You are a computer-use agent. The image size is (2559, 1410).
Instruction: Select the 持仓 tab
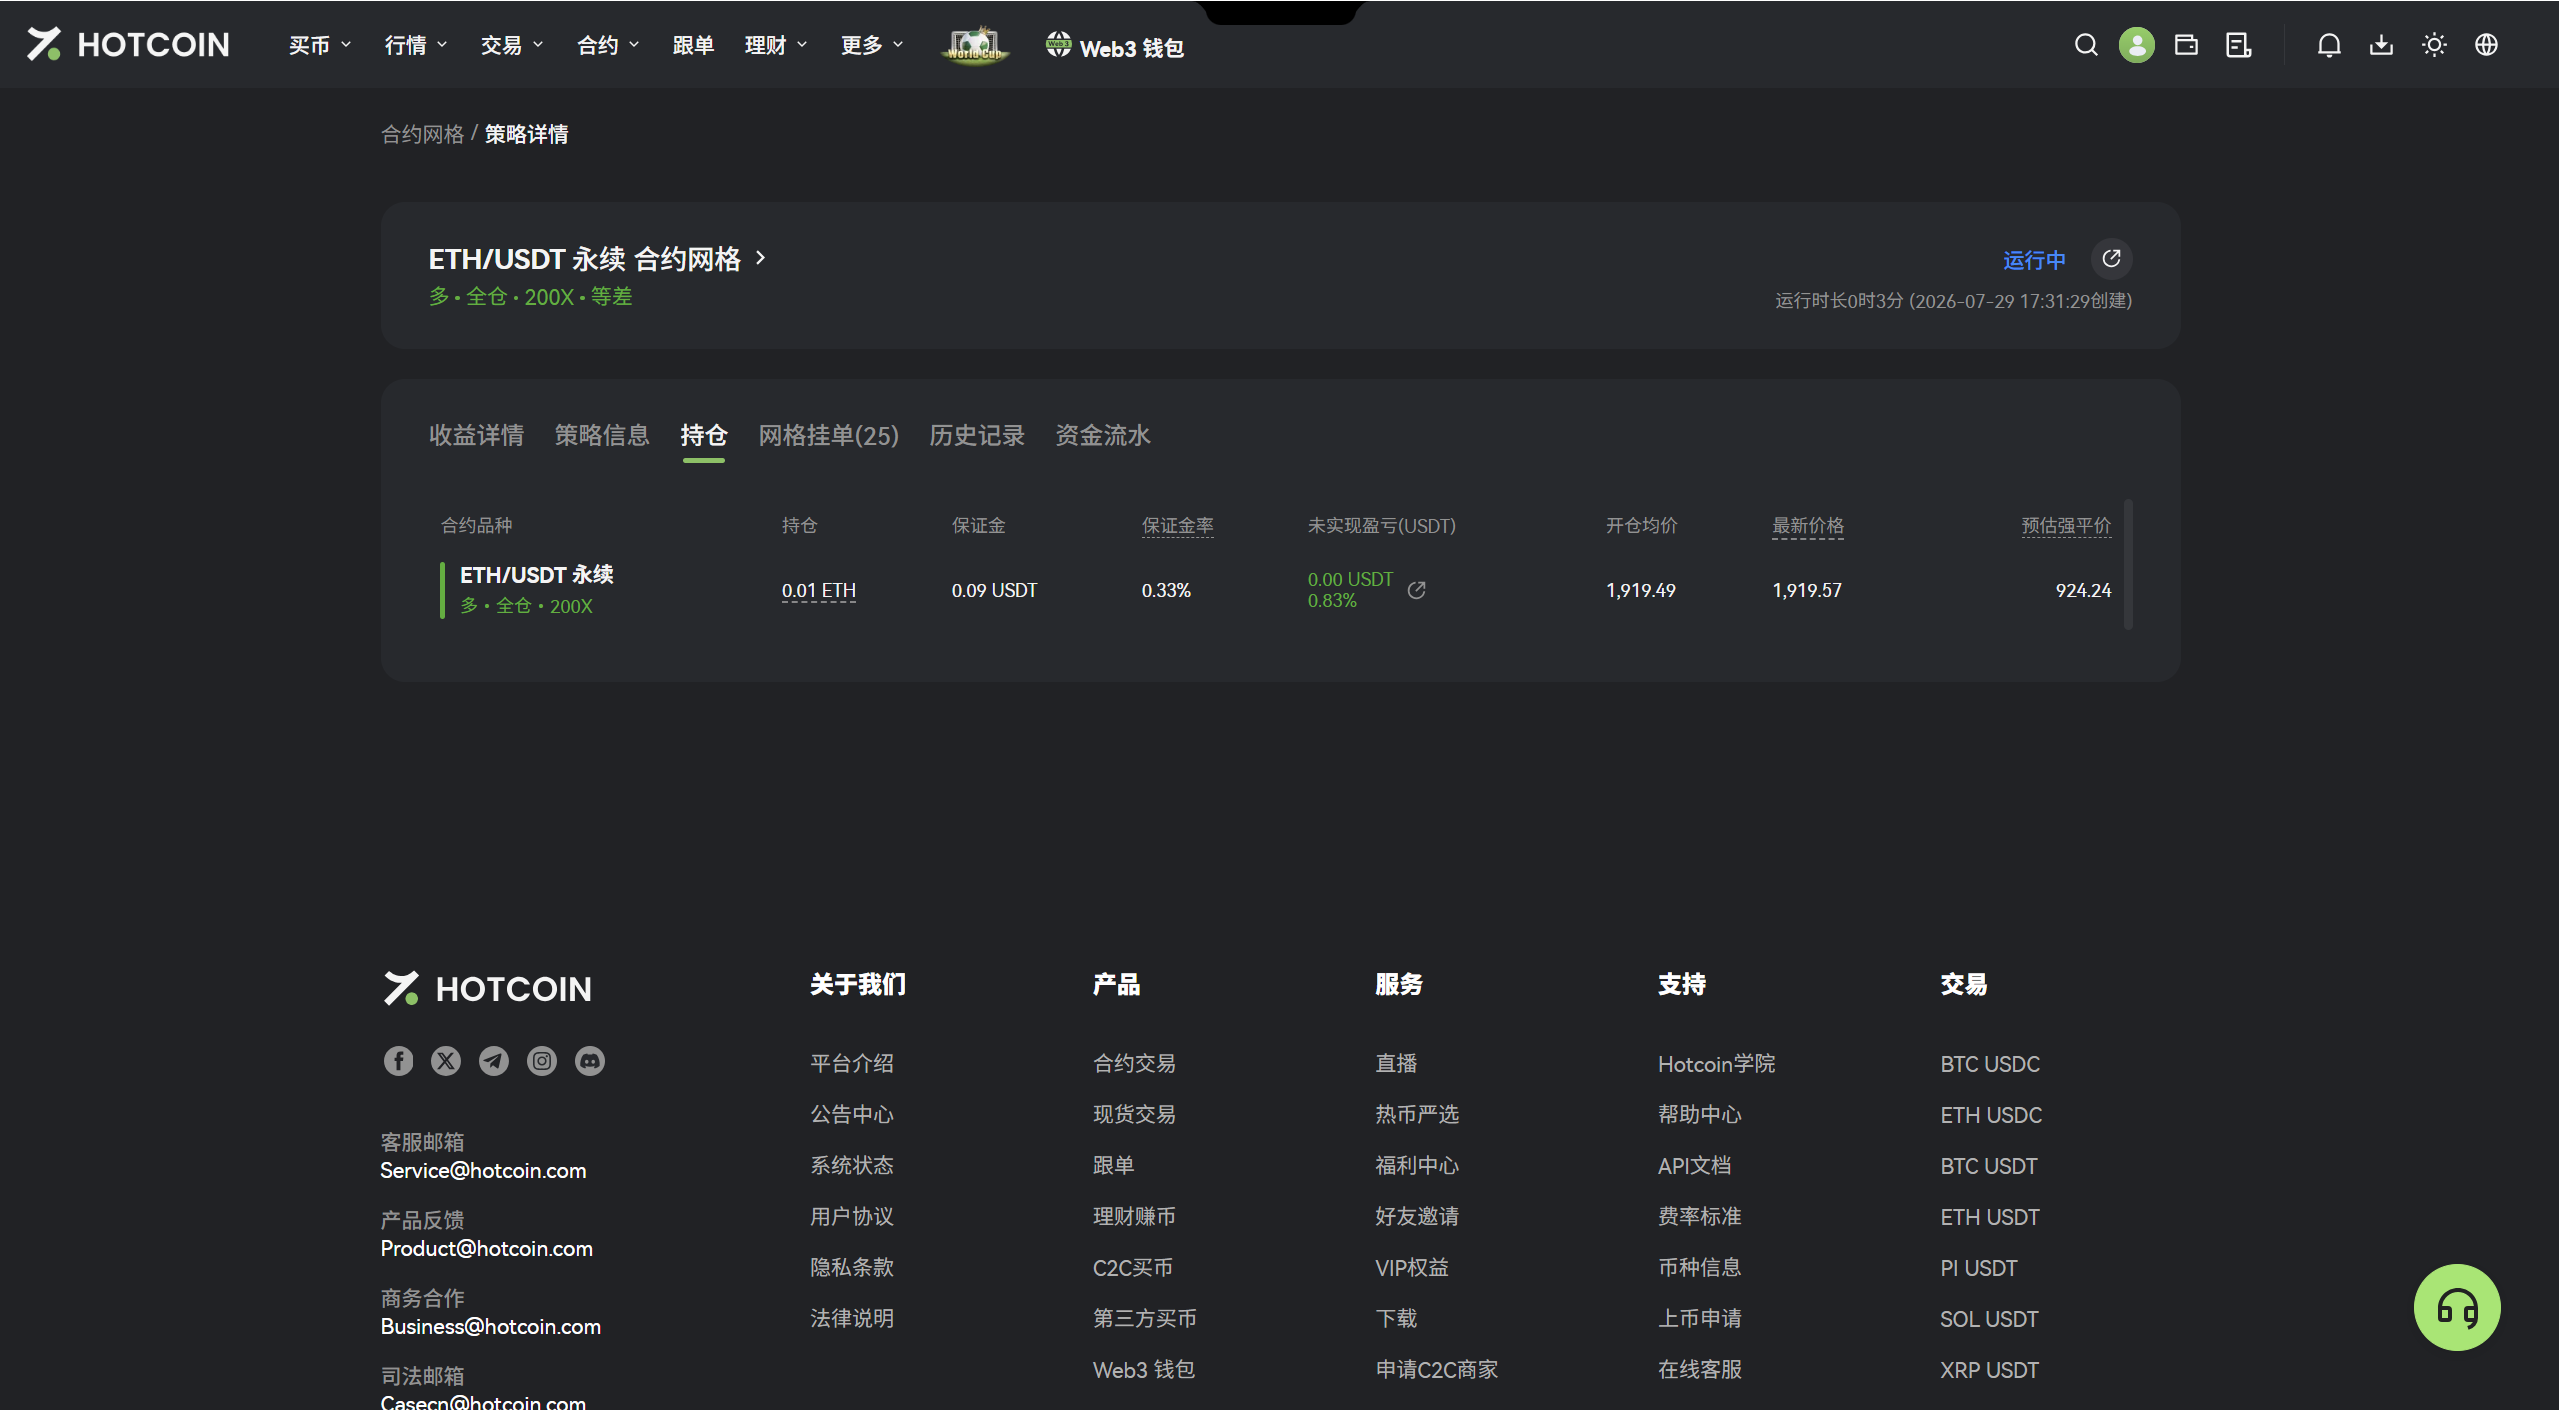coord(704,435)
